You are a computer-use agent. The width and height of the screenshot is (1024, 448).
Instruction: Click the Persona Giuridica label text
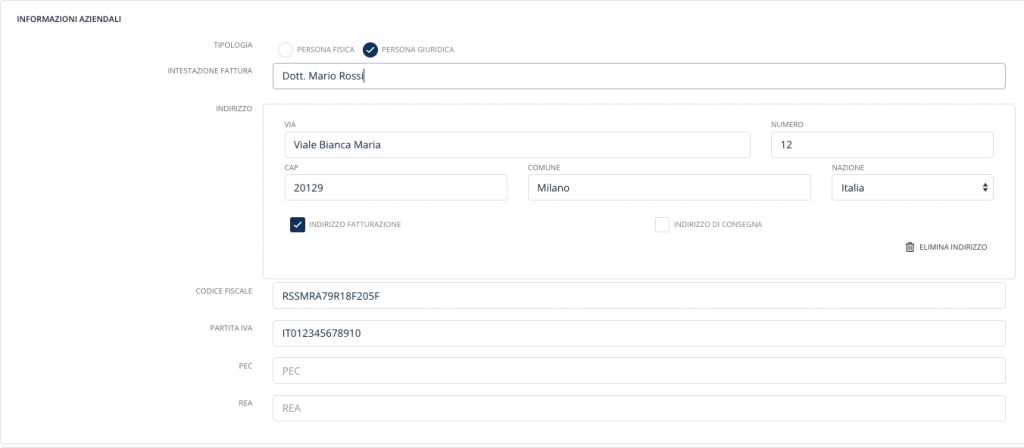[418, 50]
